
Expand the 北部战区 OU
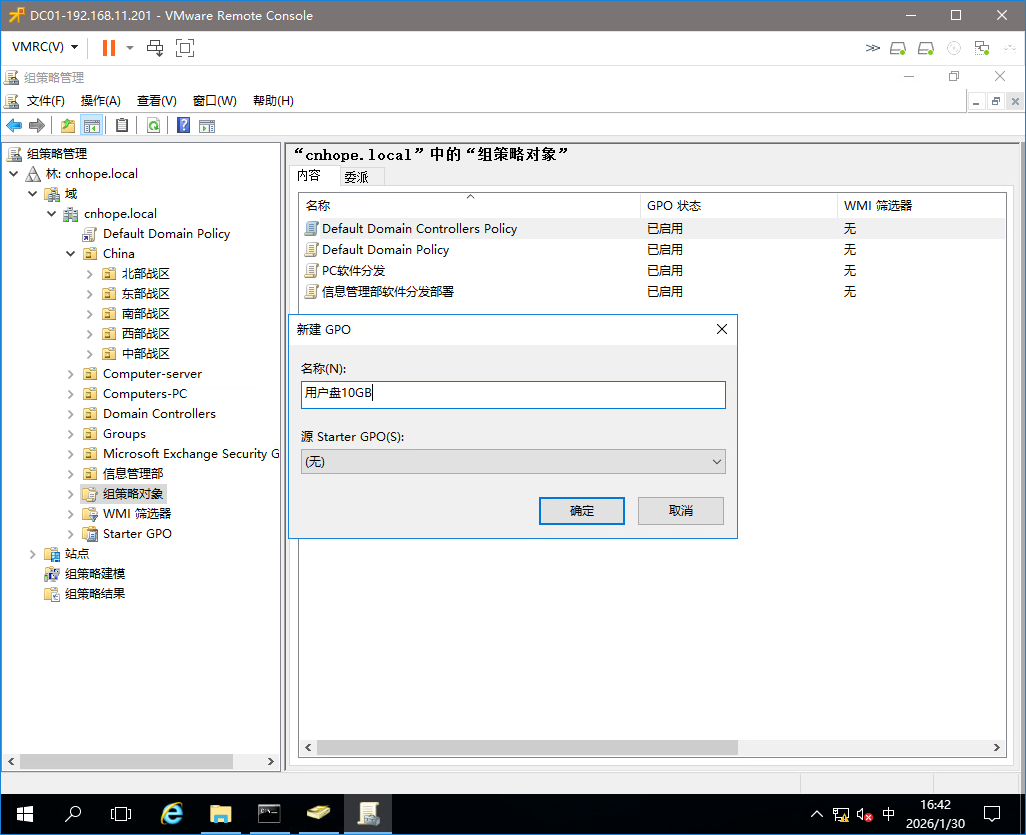click(x=90, y=274)
